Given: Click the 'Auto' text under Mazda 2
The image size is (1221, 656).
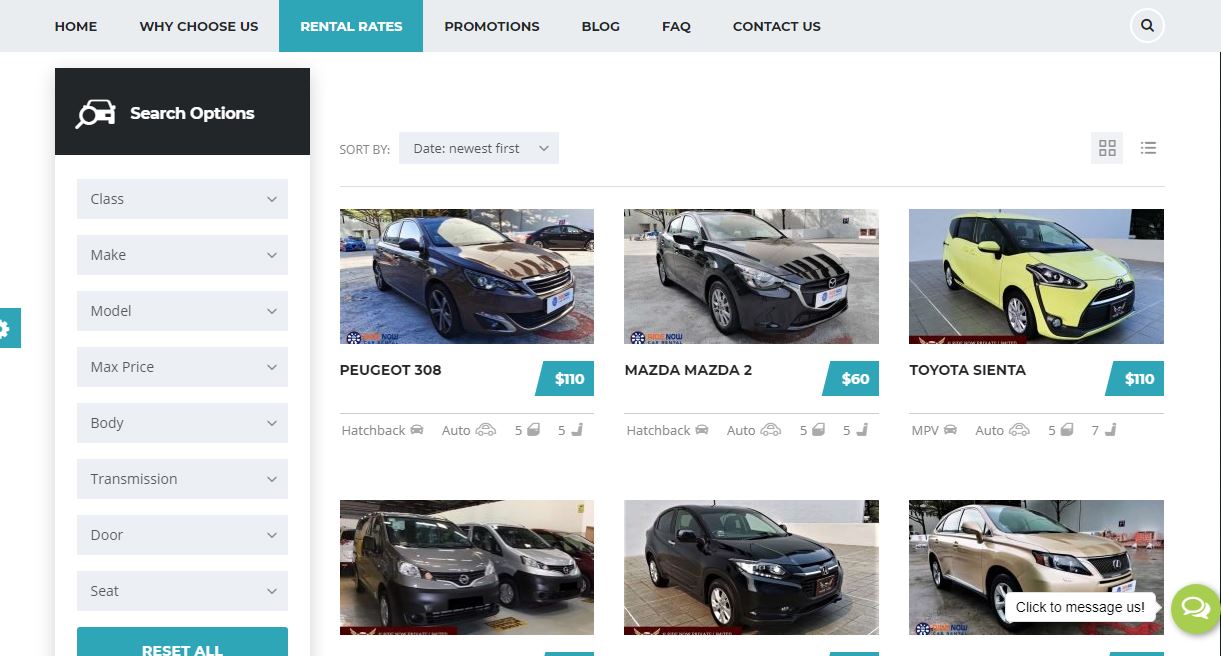Looking at the screenshot, I should pyautogui.click(x=741, y=430).
